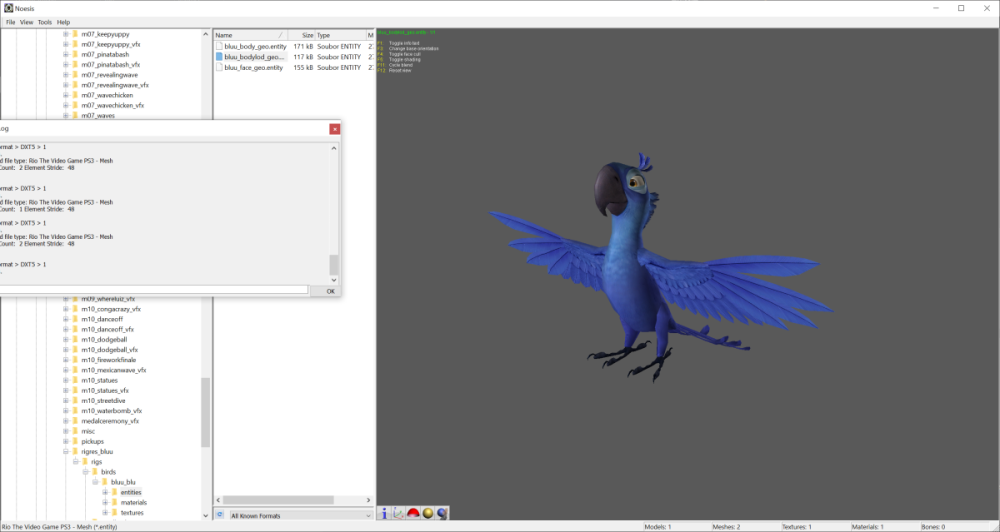Click left arrow of file list horizontal scrollbar
The image size is (1000, 532).
point(218,500)
